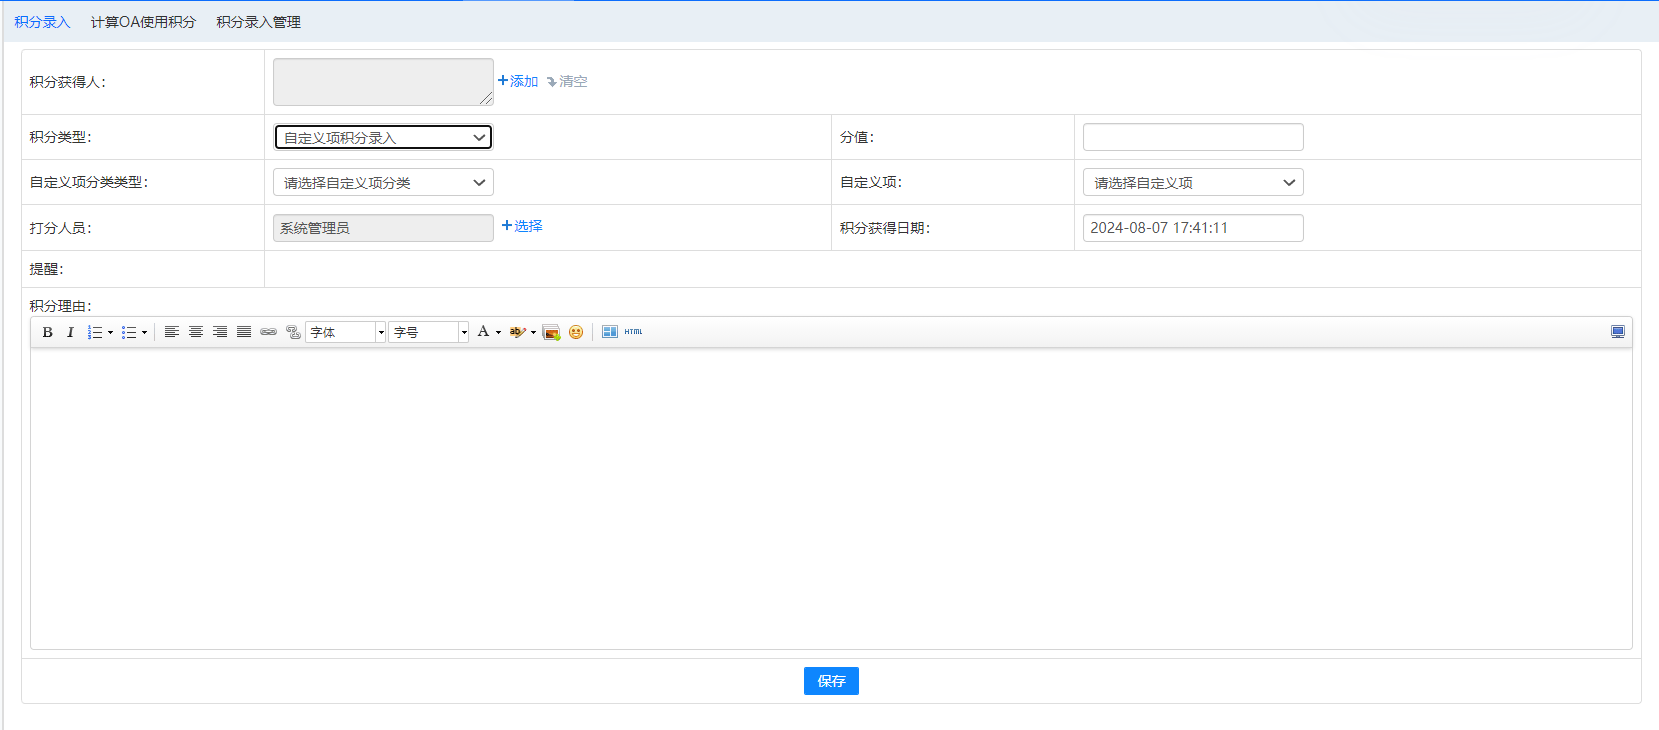The width and height of the screenshot is (1659, 730).
Task: Switch to 计算OA使用积分 tab
Action: click(x=143, y=22)
